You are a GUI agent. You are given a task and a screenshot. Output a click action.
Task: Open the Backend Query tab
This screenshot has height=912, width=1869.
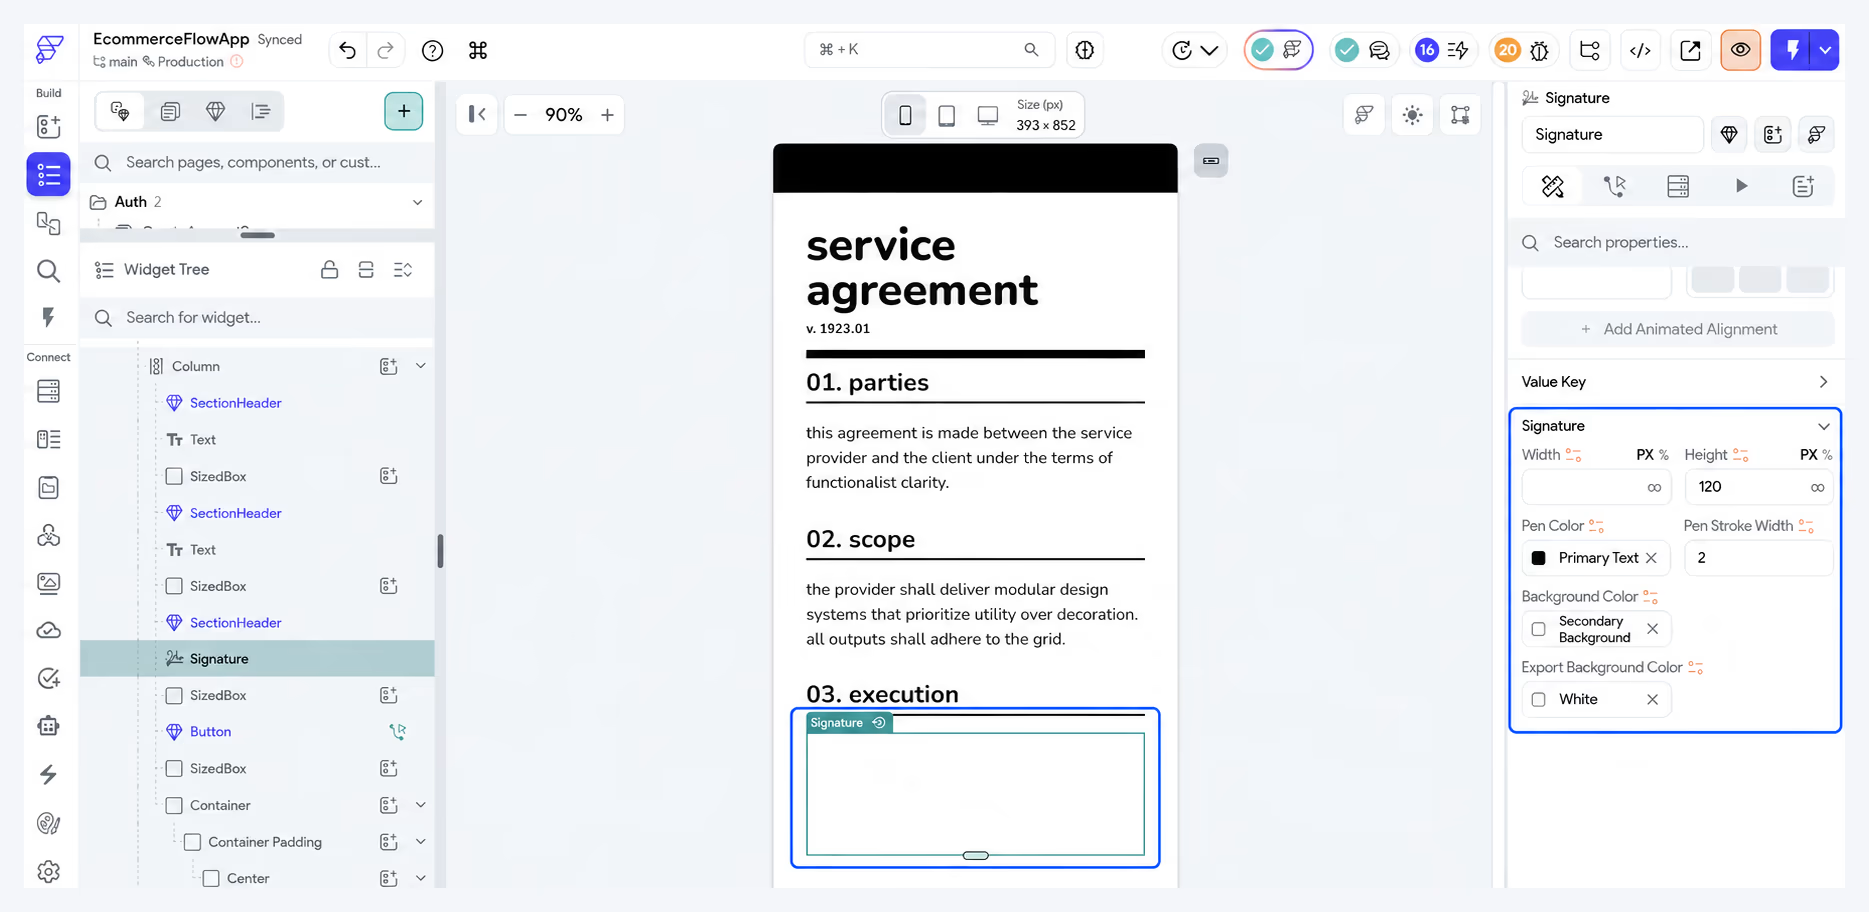tap(1678, 186)
